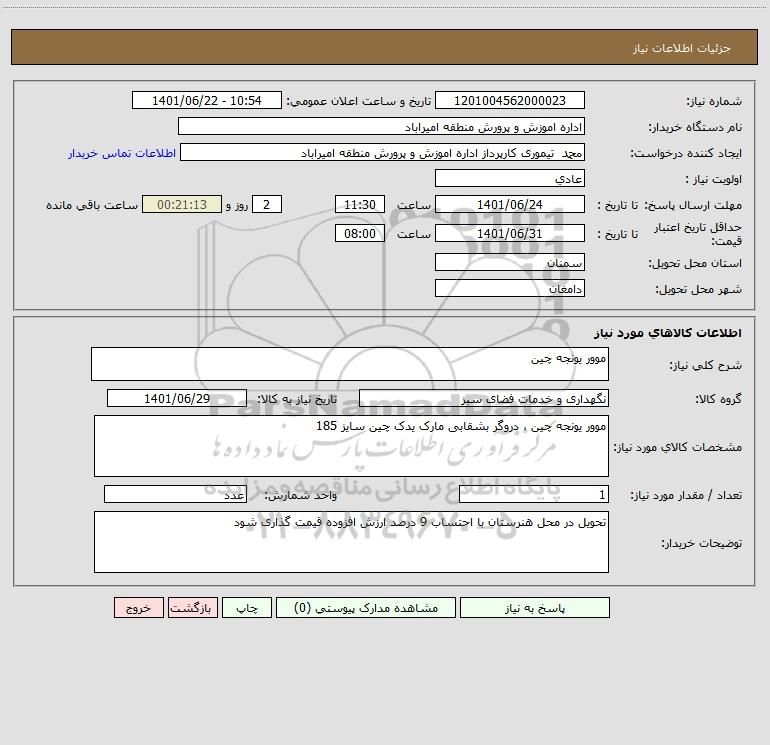Click the request creator name field

pyautogui.click(x=383, y=152)
